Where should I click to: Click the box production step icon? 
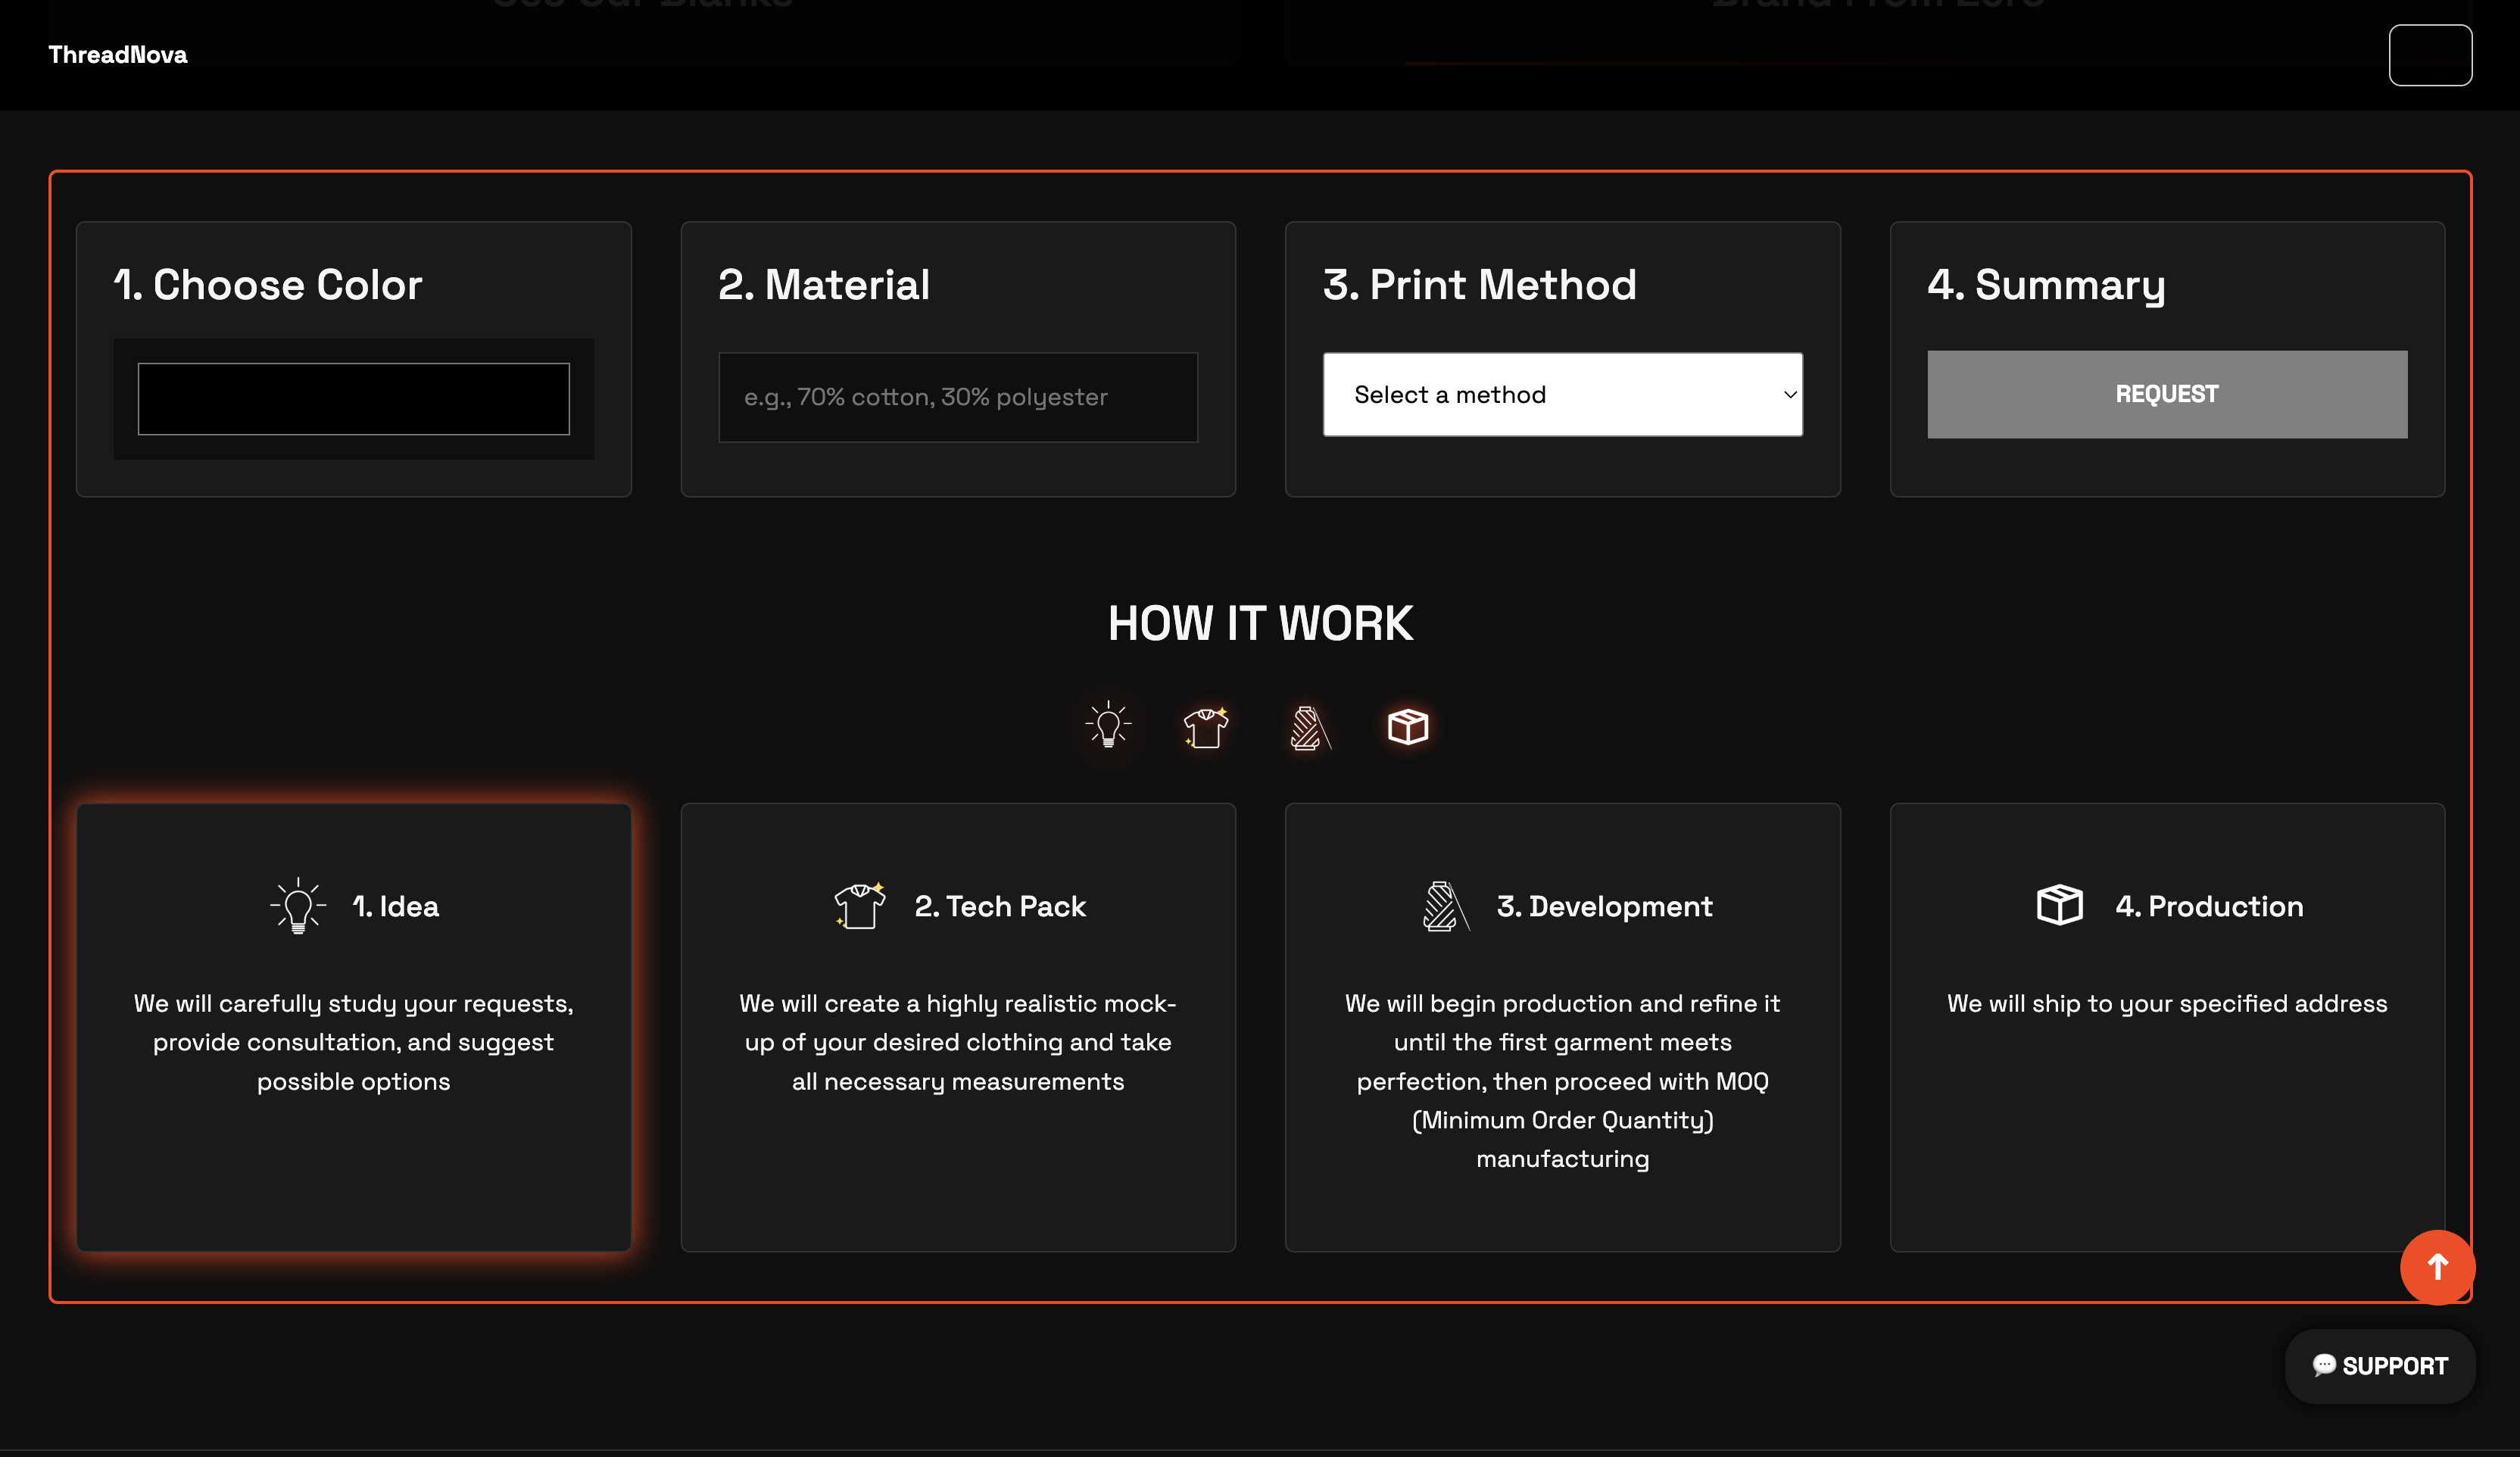click(x=1408, y=726)
